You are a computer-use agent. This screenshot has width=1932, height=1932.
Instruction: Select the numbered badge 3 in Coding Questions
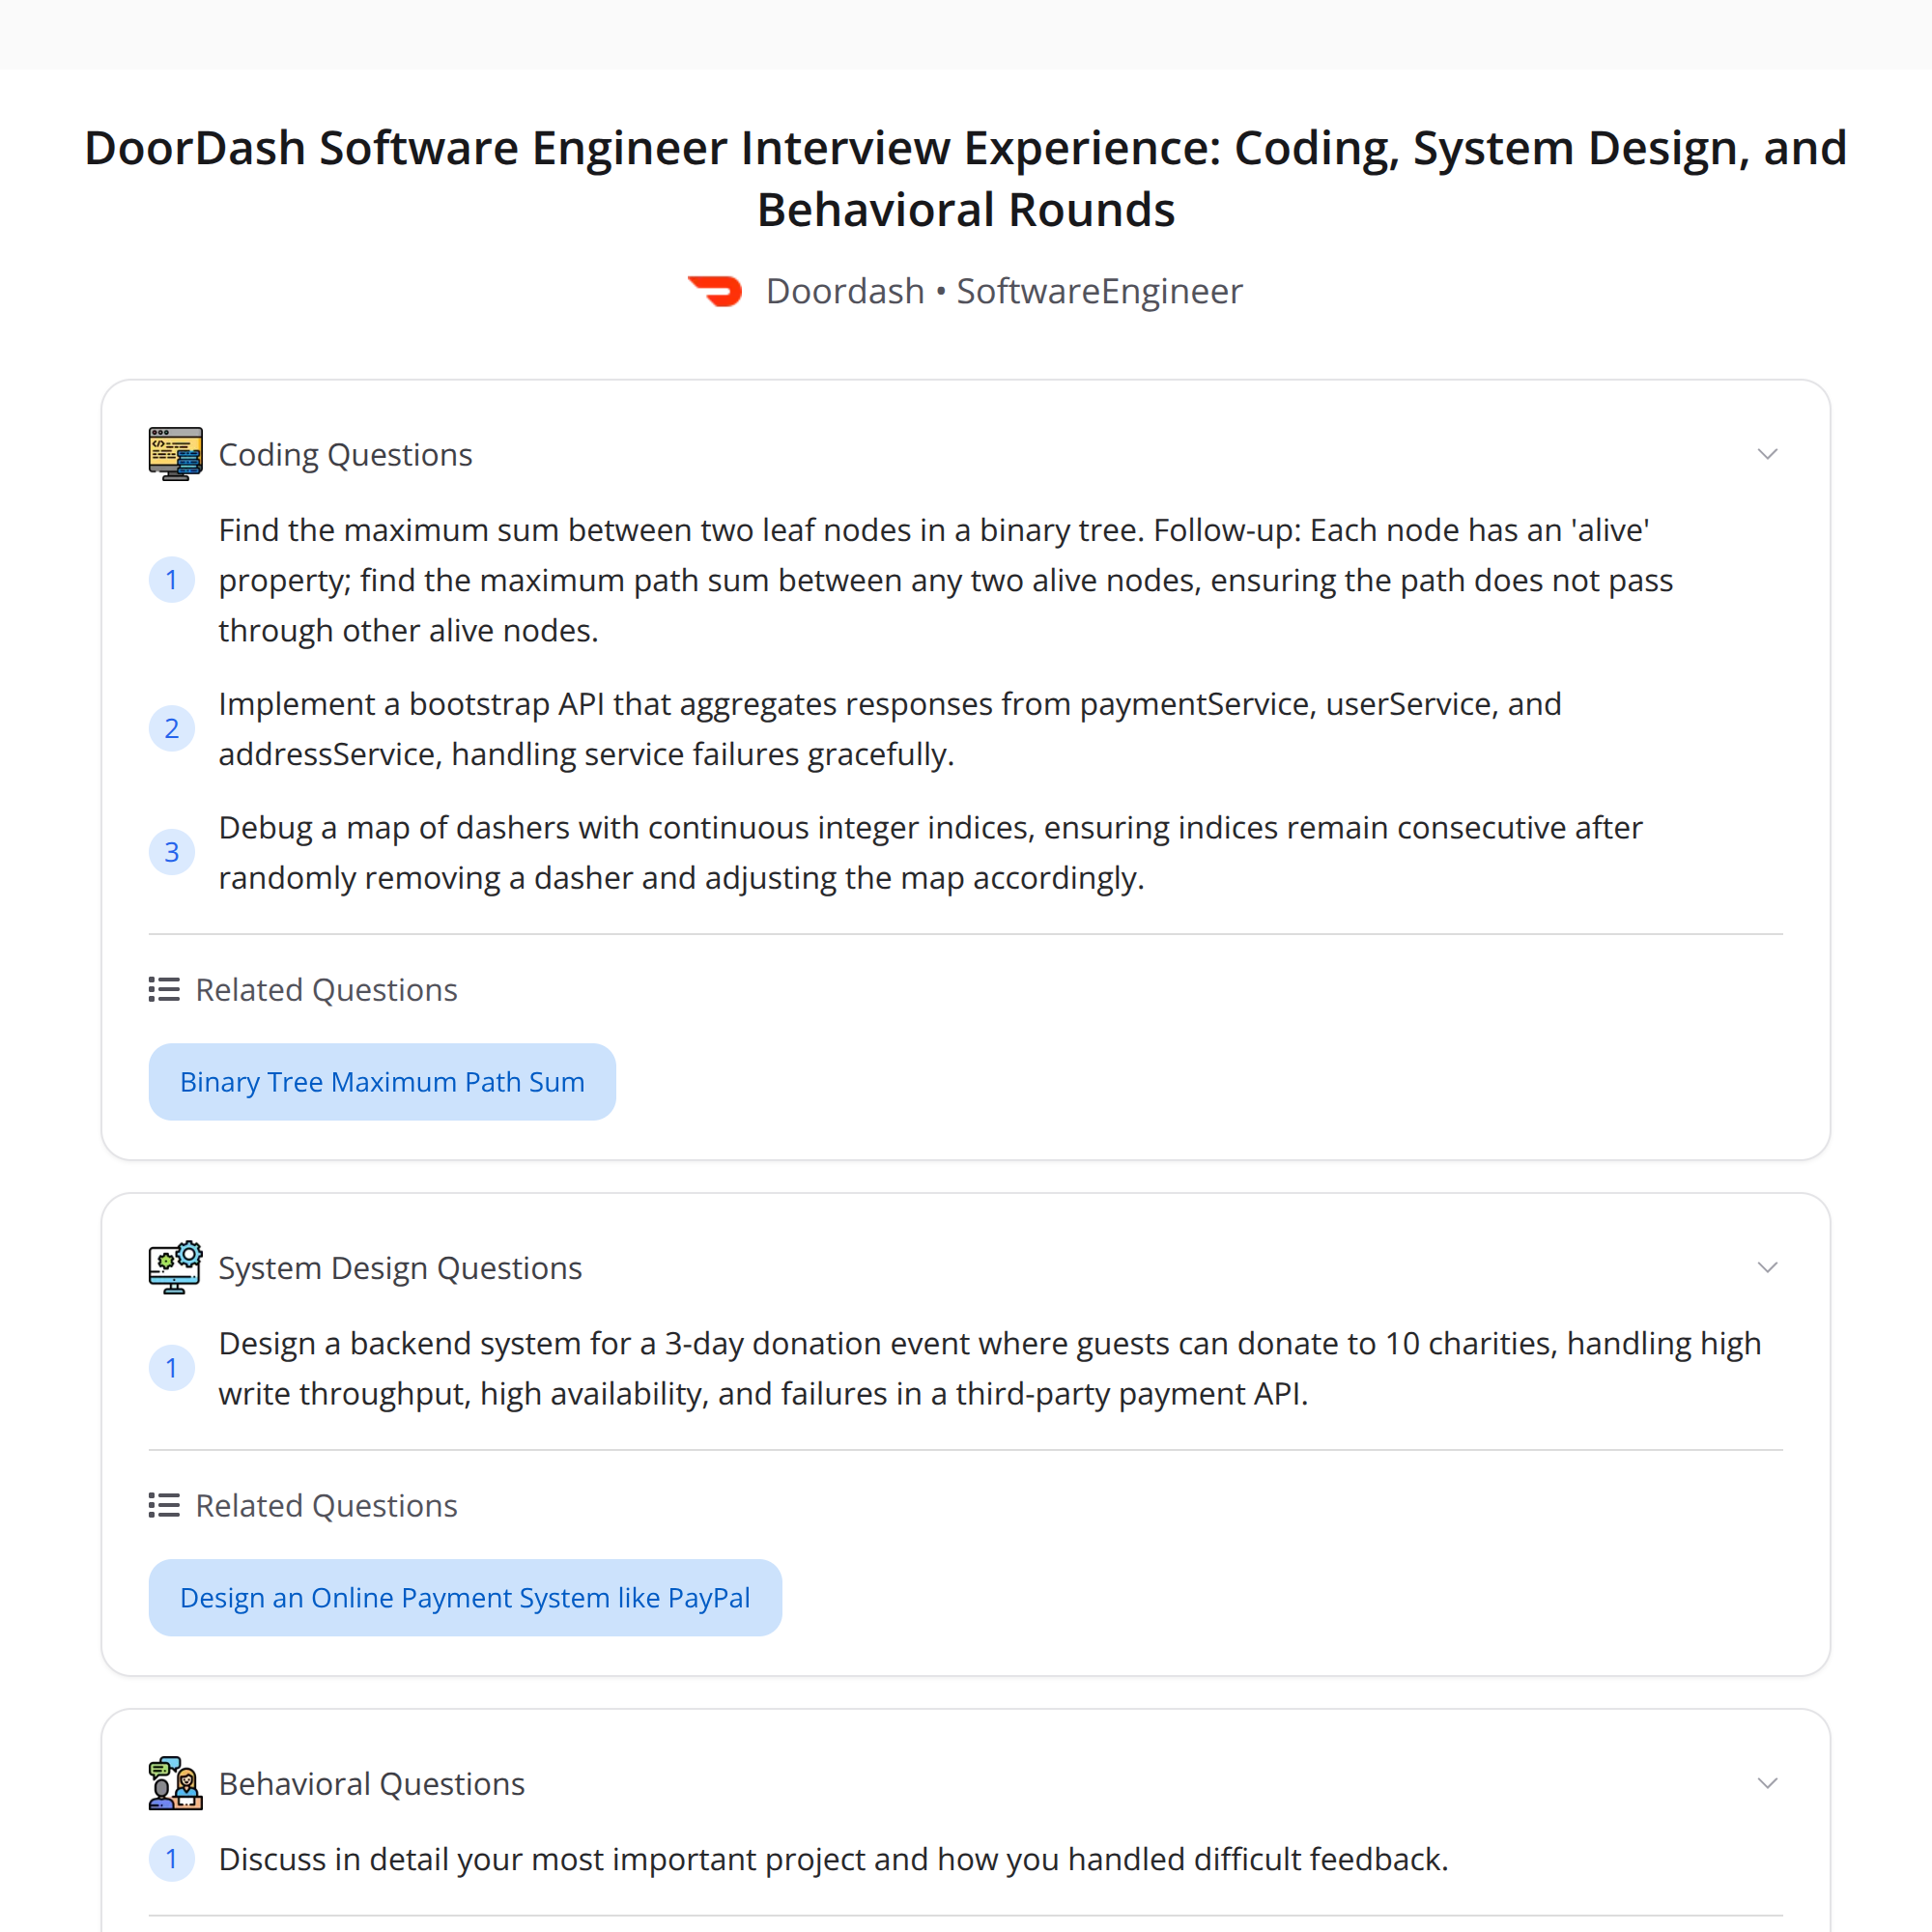(172, 852)
